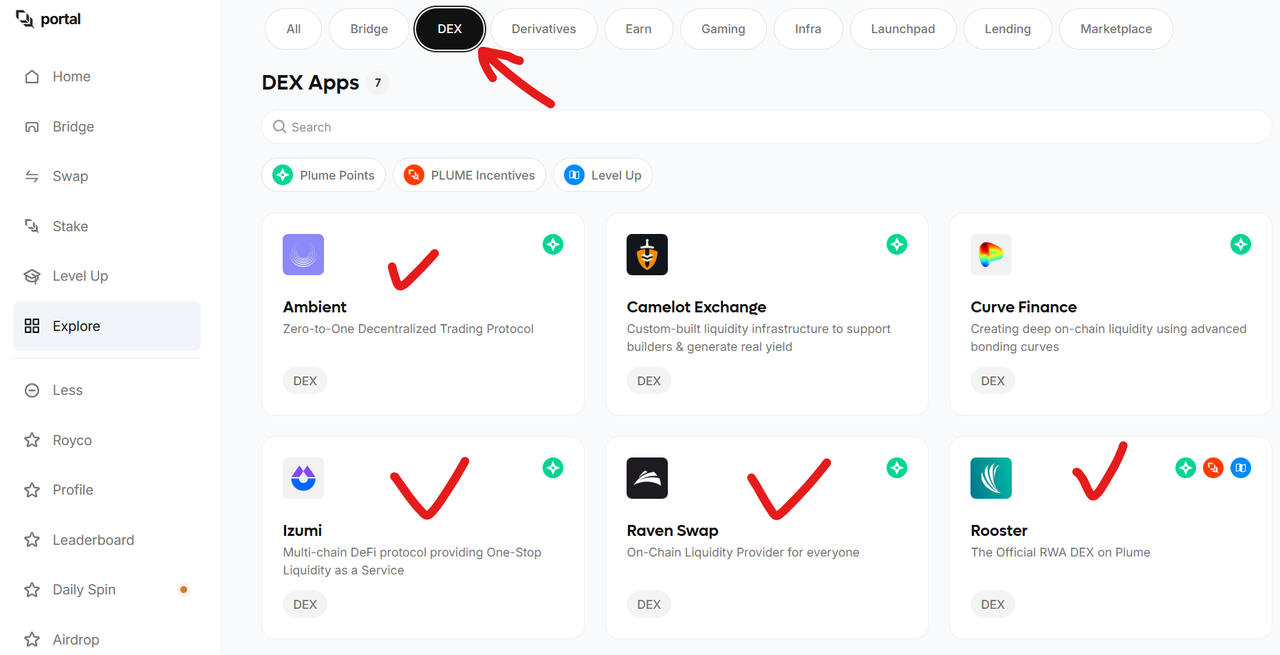This screenshot has height=655, width=1280.
Task: Open the Rooster app logo
Action: tap(991, 478)
